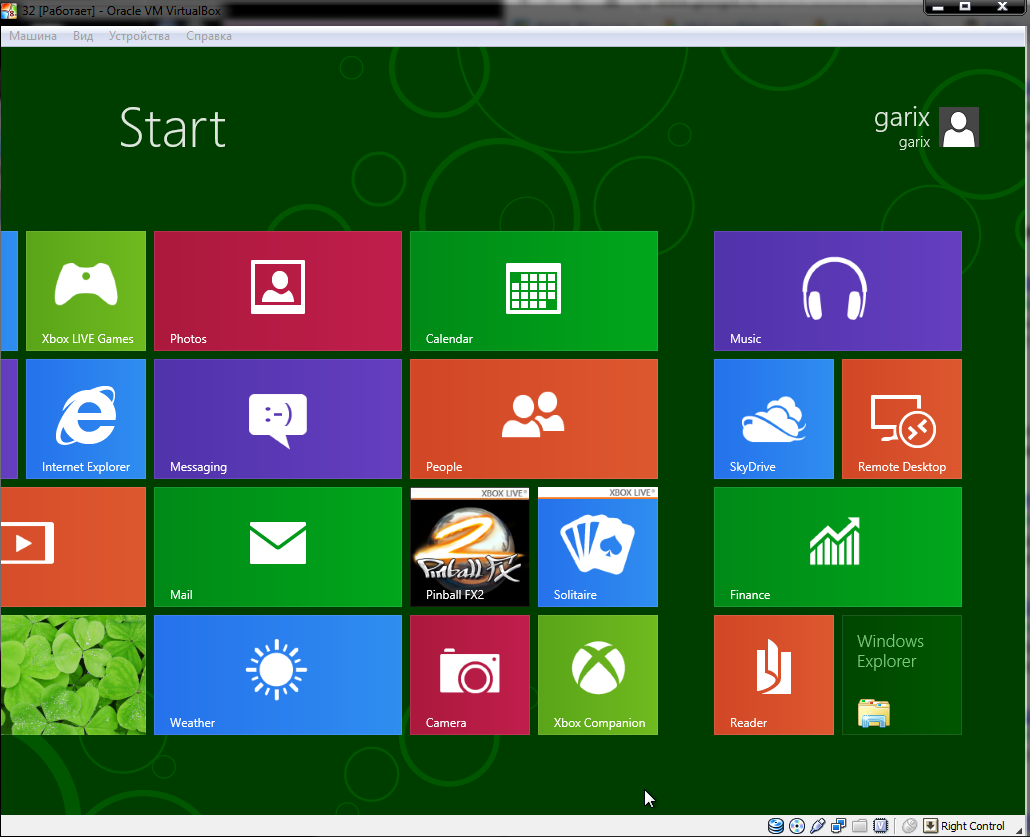
Task: Open the Вид menu
Action: [x=83, y=36]
